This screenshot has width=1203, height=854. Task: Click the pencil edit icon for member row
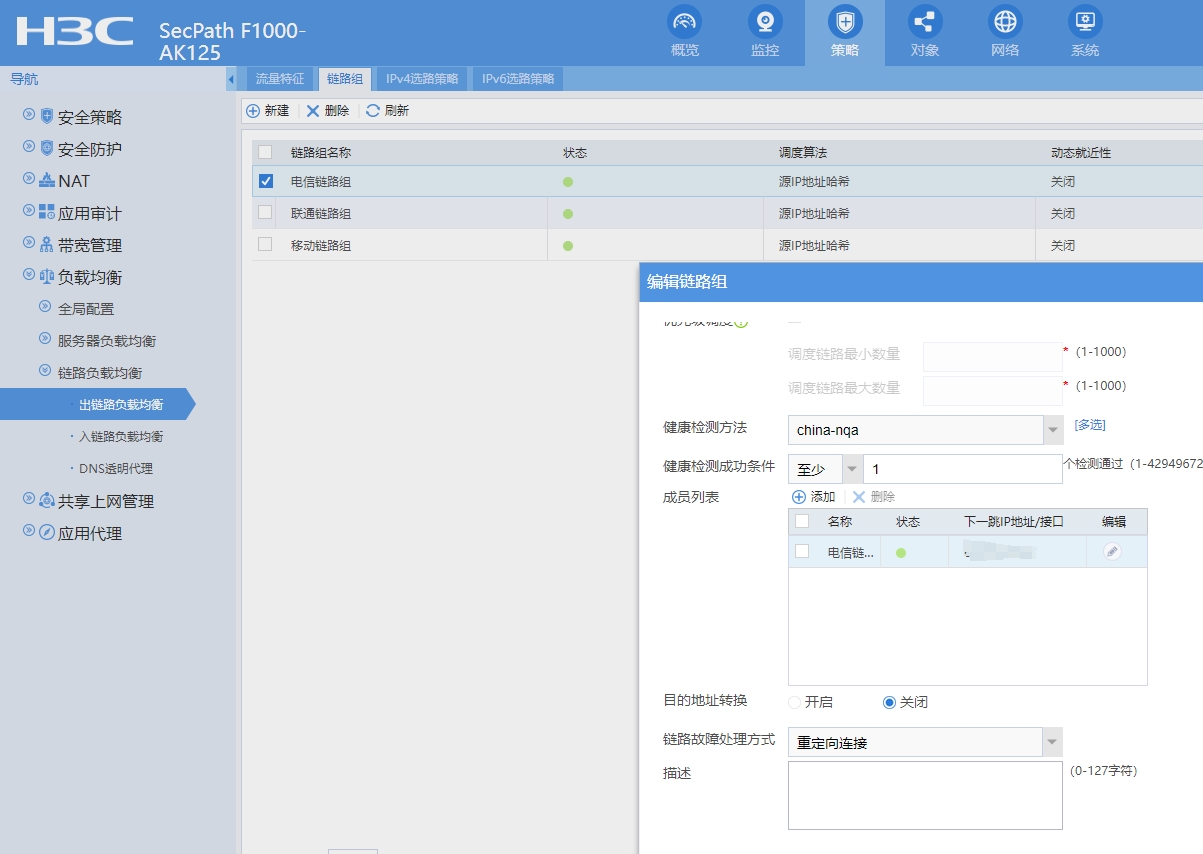pyautogui.click(x=1112, y=551)
